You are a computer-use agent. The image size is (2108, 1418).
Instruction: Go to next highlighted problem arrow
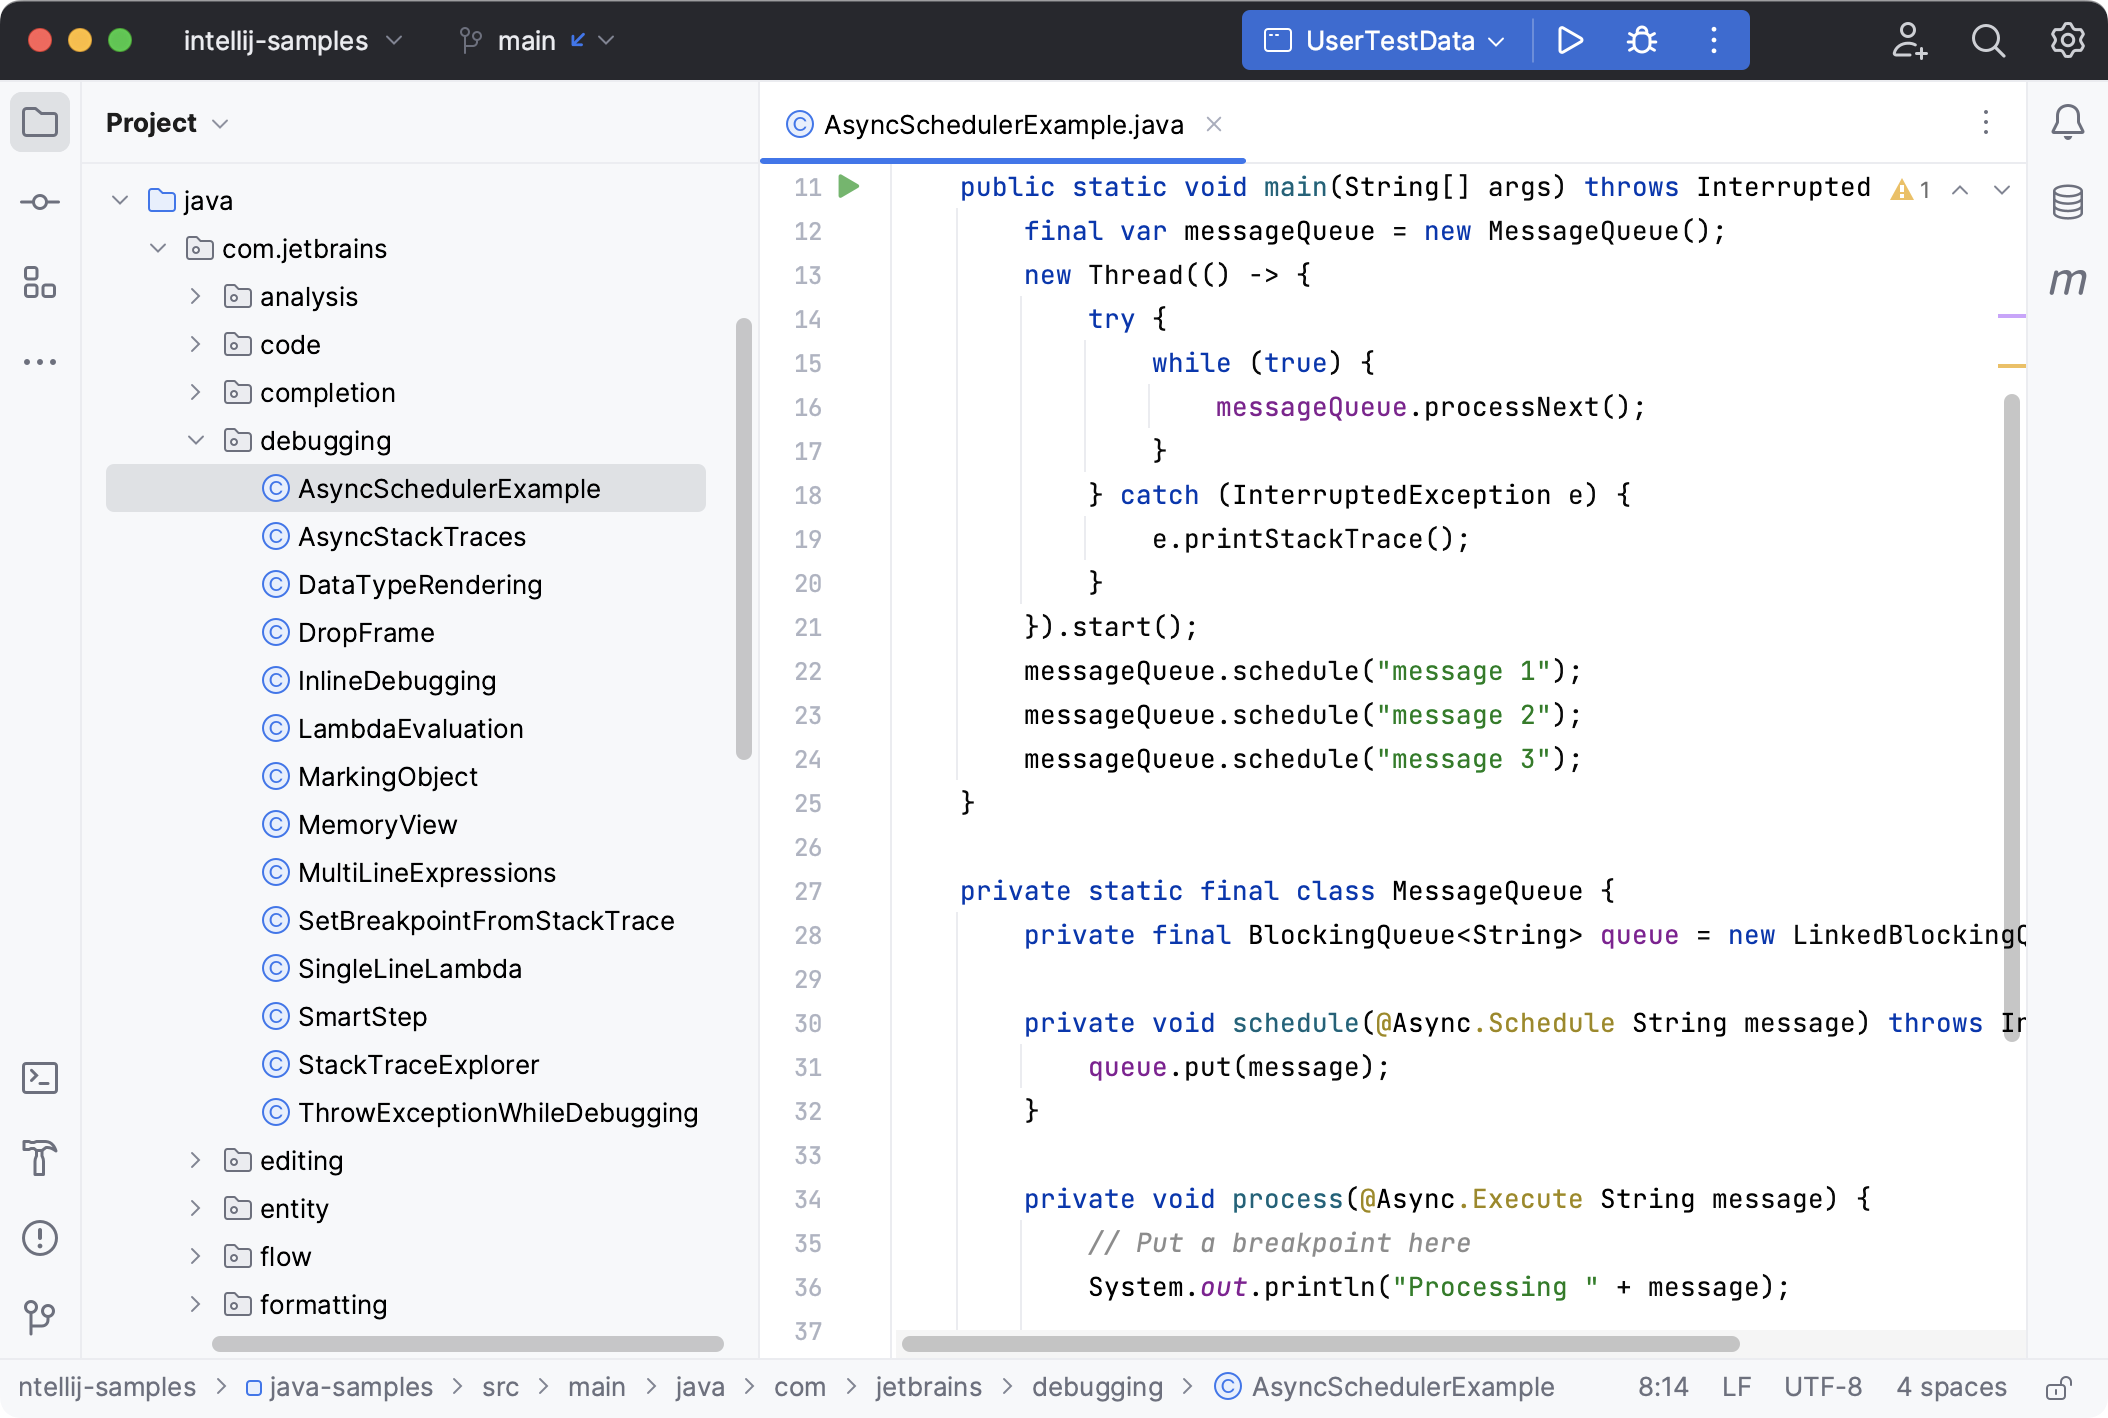click(x=2002, y=189)
